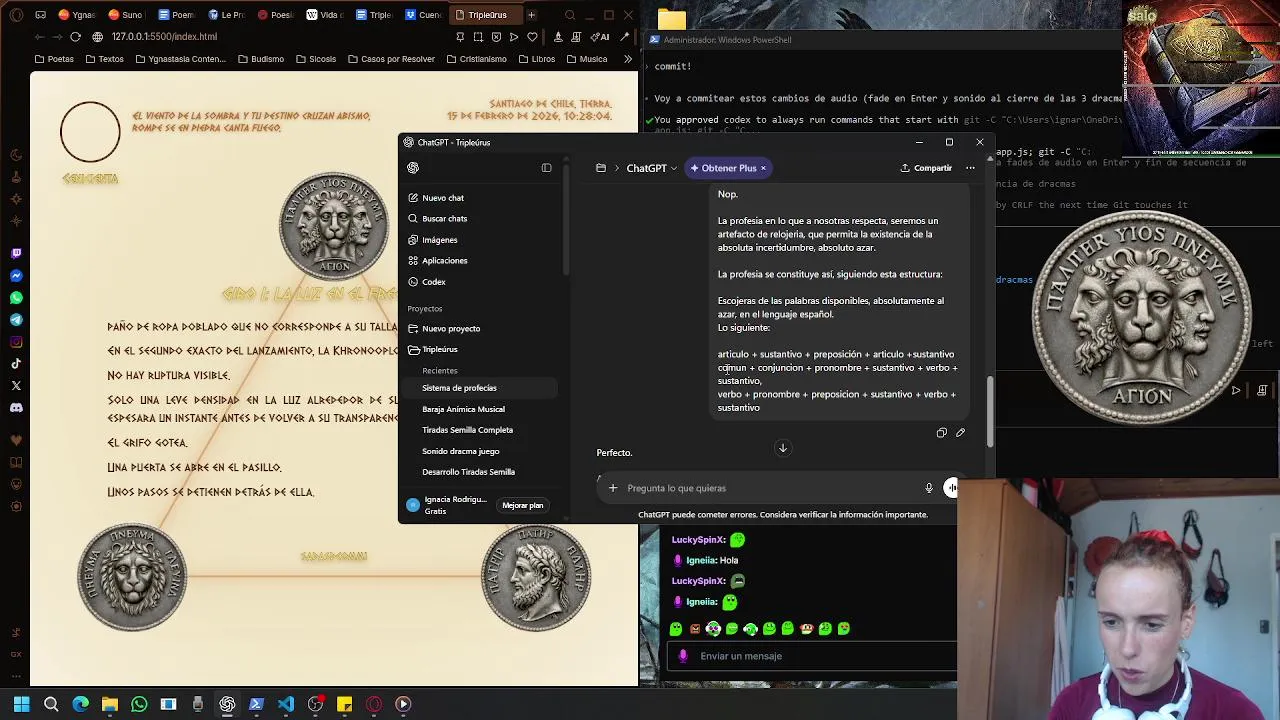Open the Cristianismo bookmarks folder
Image resolution: width=1280 pixels, height=720 pixels.
pos(476,59)
